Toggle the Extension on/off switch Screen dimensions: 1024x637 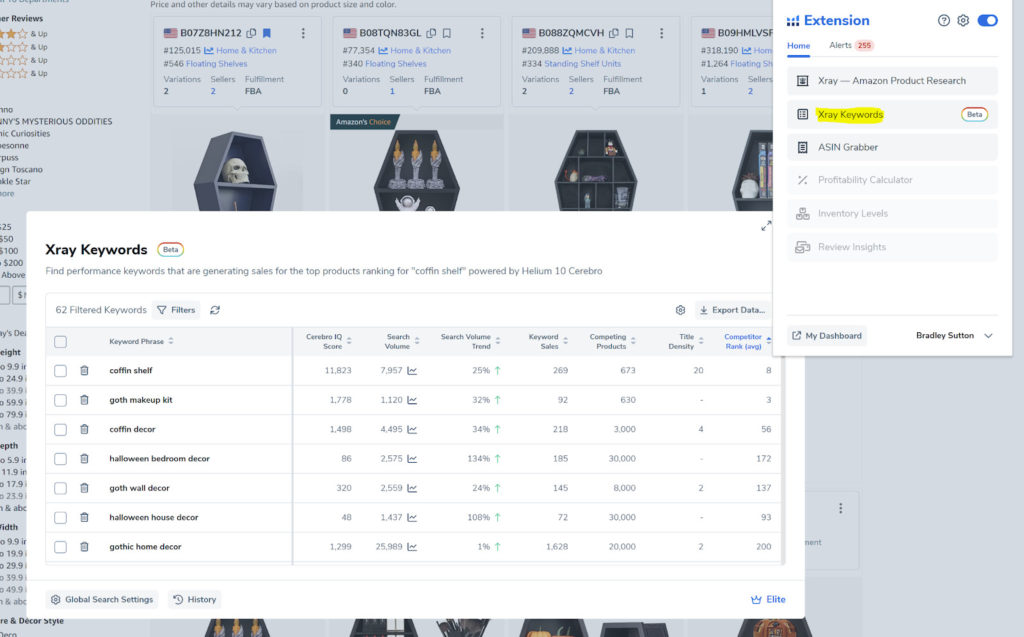[987, 20]
